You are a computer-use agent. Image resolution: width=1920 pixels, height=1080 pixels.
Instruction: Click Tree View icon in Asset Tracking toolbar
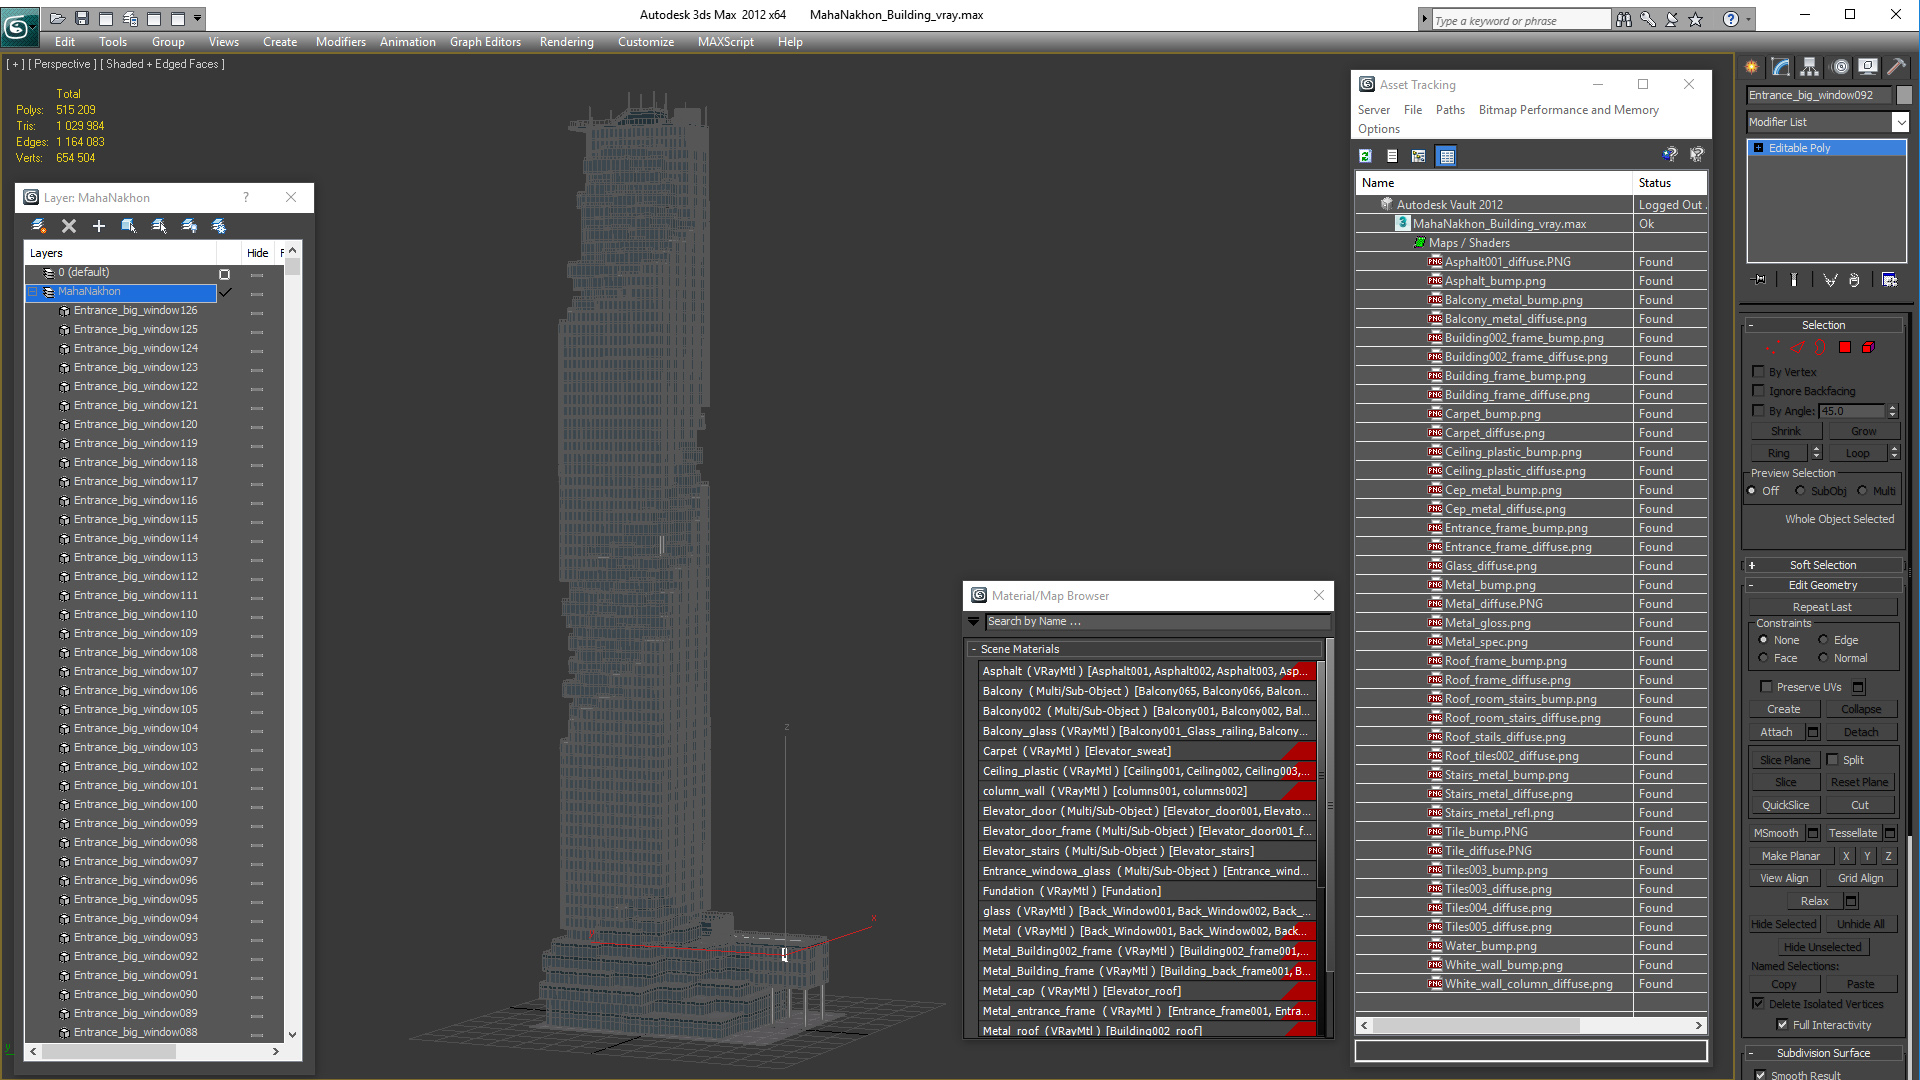point(1418,156)
